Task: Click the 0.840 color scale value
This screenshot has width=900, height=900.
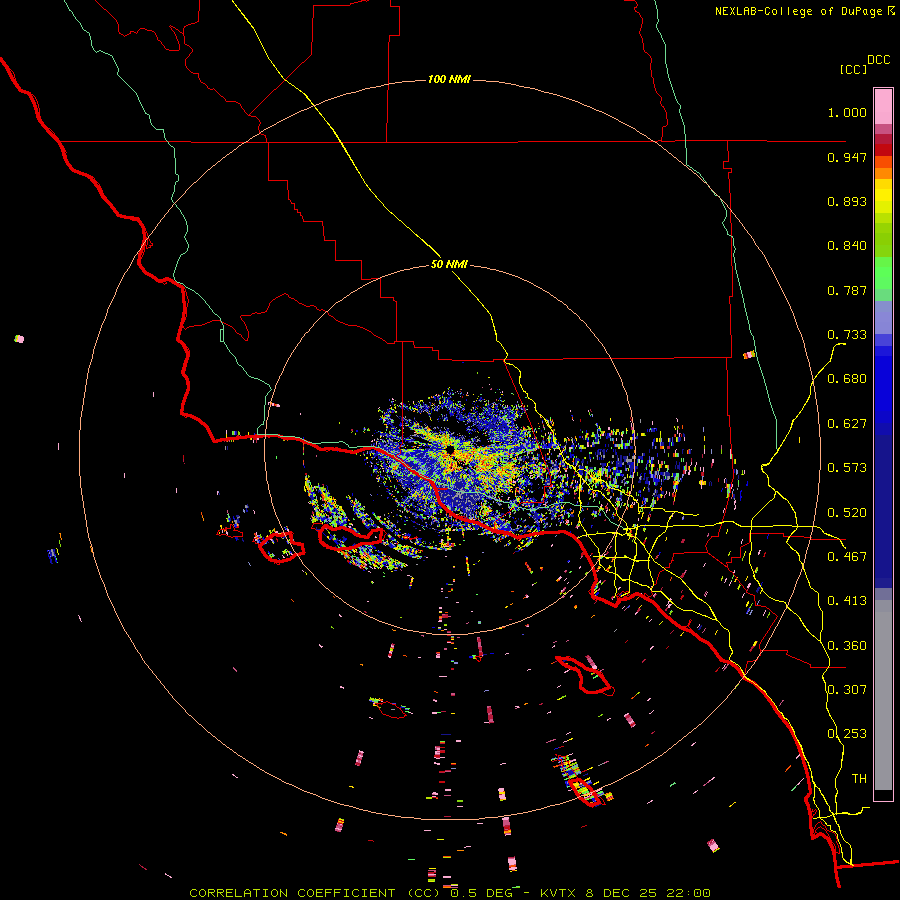Action: coord(847,246)
